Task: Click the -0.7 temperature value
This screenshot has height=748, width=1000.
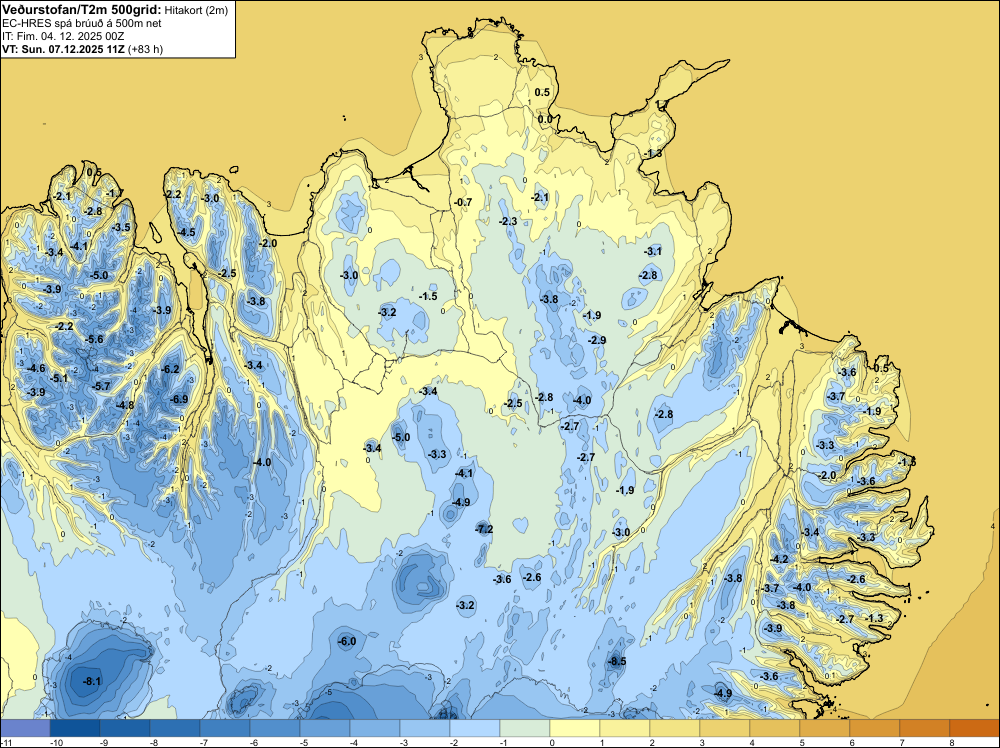Action: pyautogui.click(x=463, y=203)
